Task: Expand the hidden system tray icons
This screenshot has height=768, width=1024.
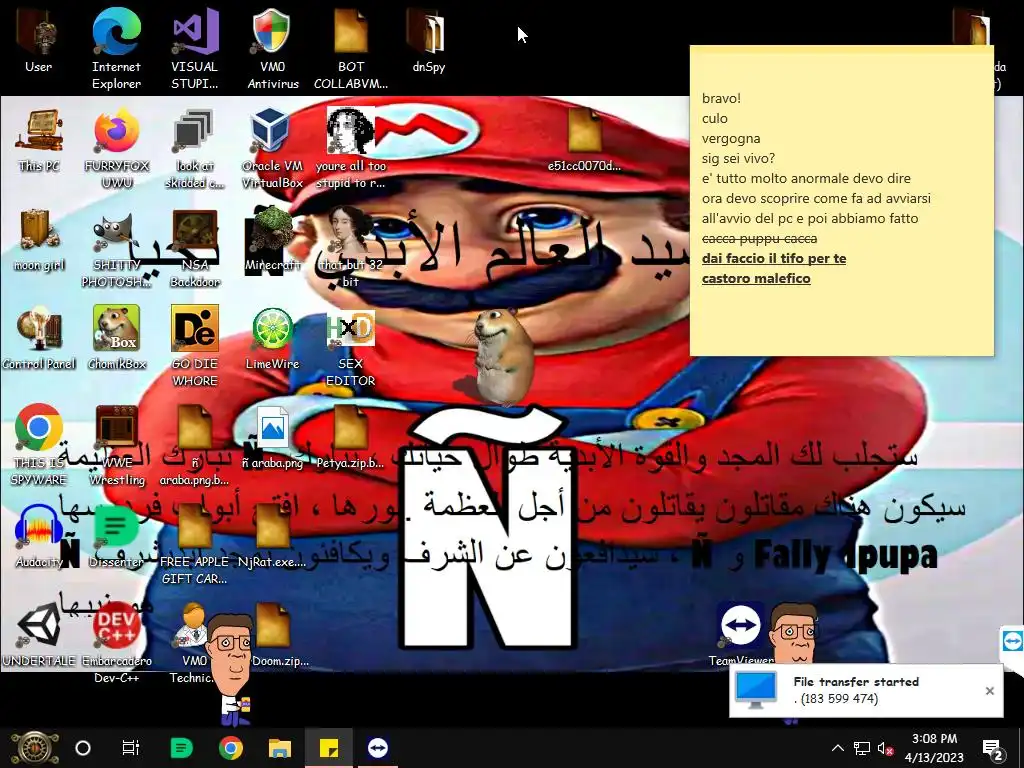Action: click(838, 748)
